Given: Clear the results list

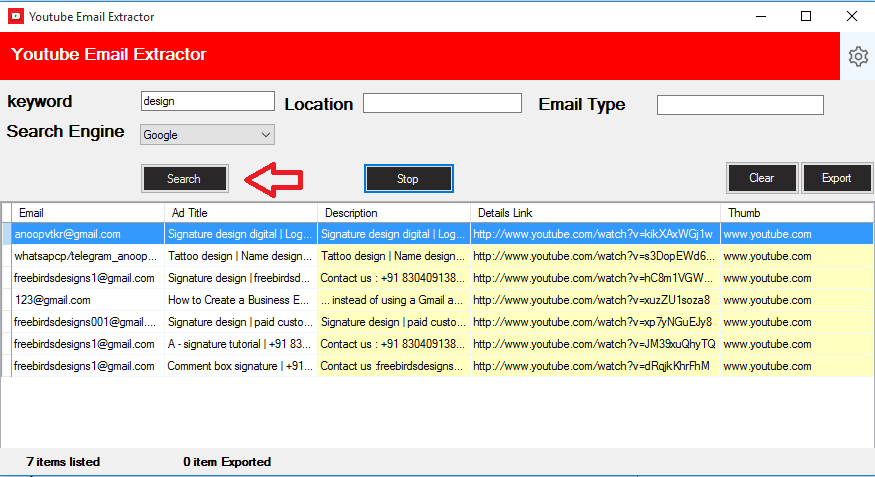Looking at the screenshot, I should pos(762,178).
